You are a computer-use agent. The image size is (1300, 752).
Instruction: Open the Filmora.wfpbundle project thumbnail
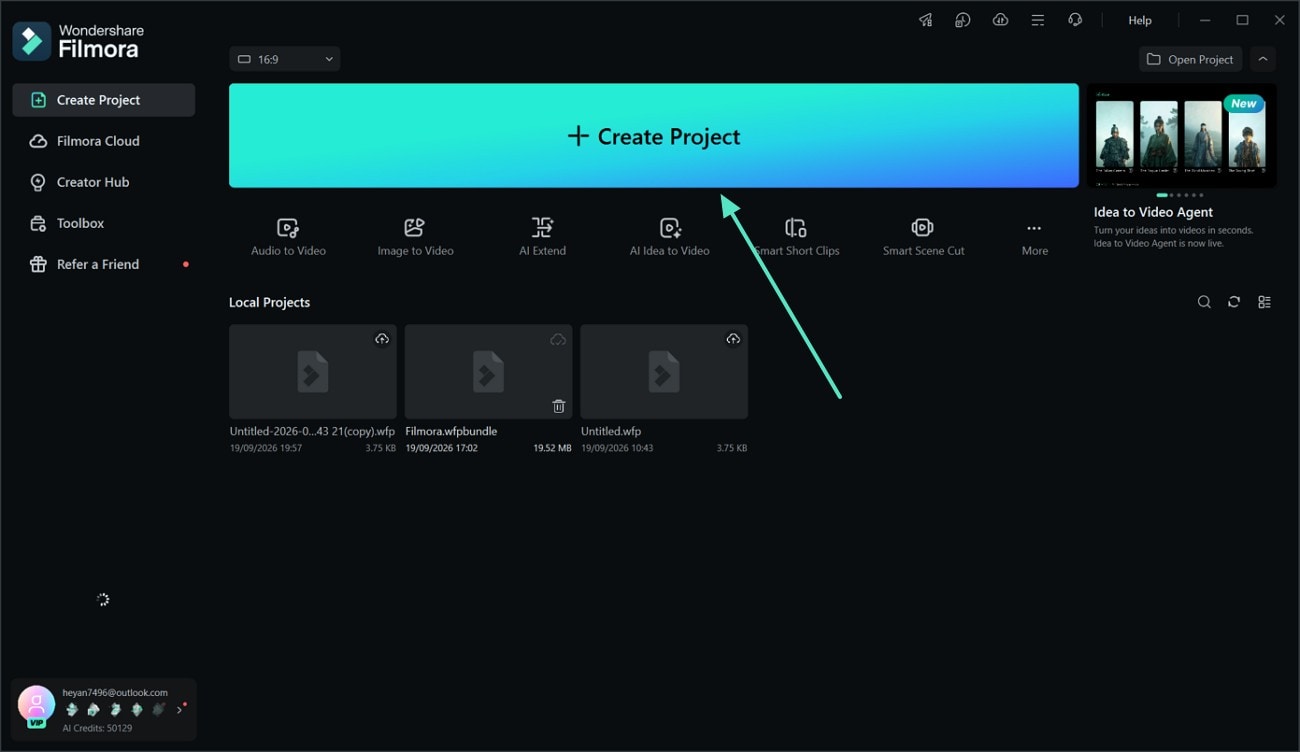coord(488,371)
